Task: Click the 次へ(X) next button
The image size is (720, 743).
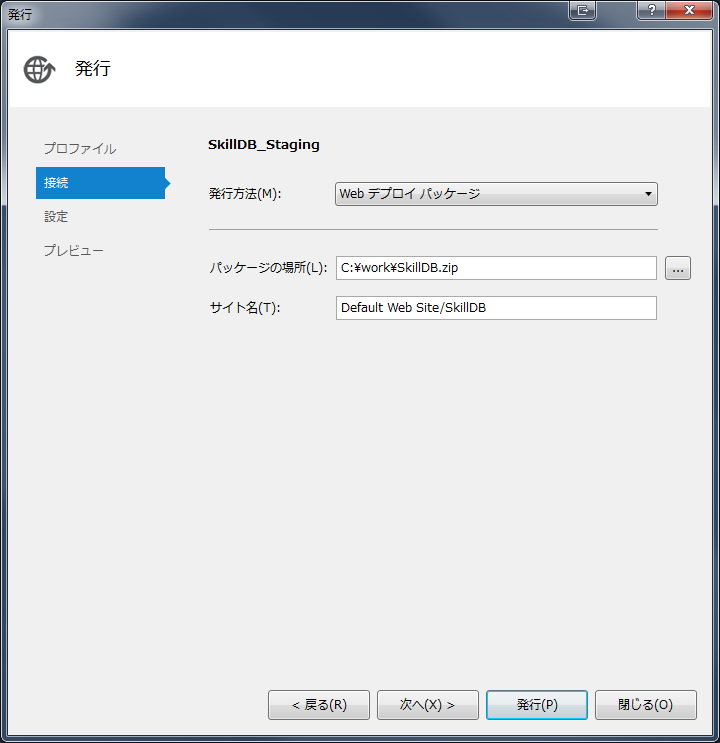Action: 428,705
